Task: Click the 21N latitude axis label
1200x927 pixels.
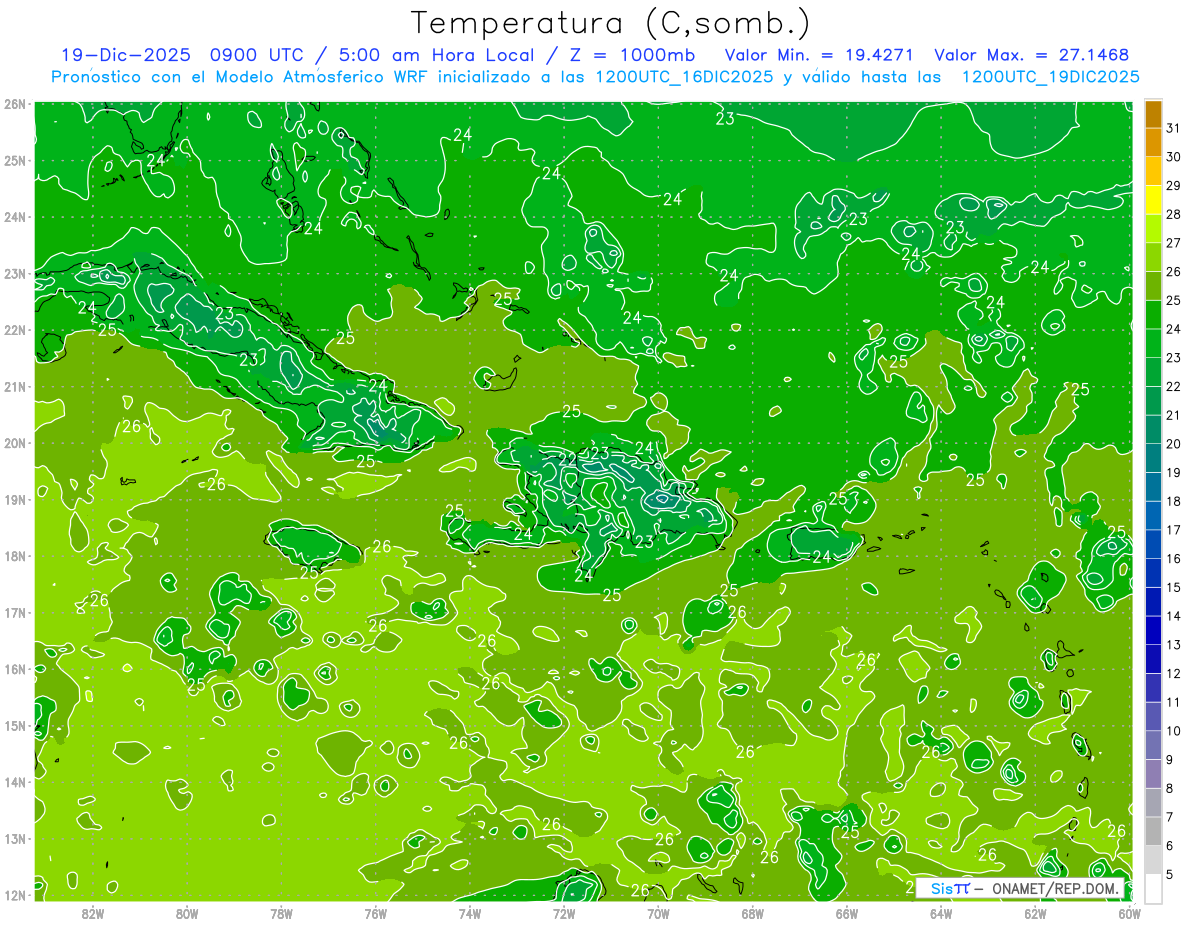Action: click(x=15, y=386)
